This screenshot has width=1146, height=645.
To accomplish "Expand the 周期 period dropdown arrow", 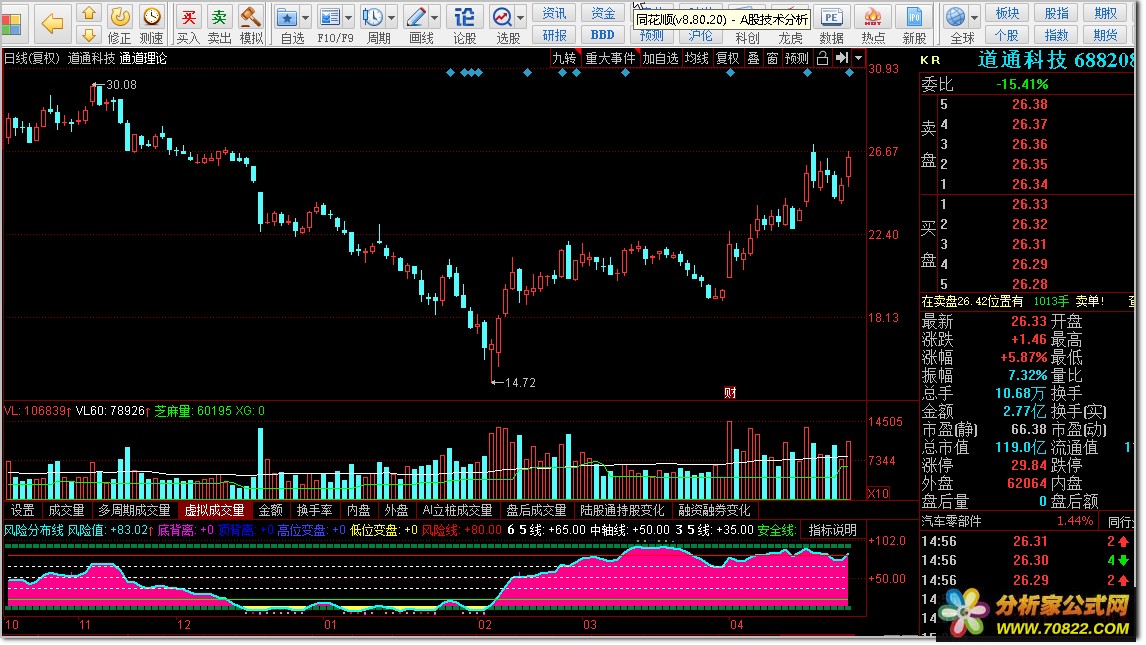I will coord(392,17).
